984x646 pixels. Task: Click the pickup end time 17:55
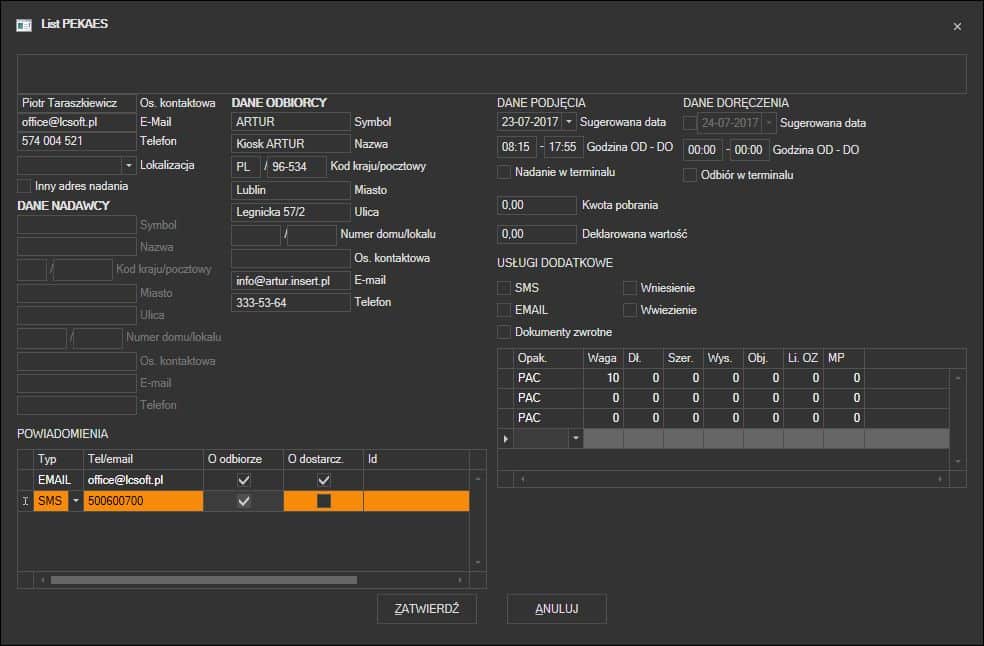click(563, 147)
